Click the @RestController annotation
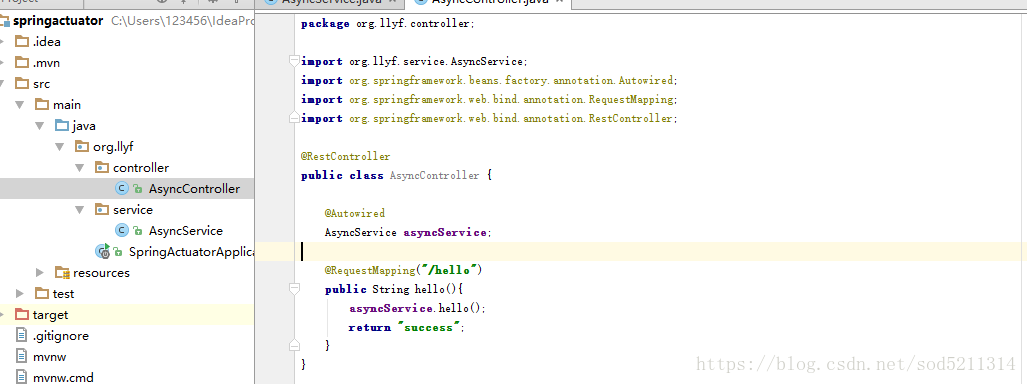Viewport: 1027px width, 384px height. (x=345, y=157)
